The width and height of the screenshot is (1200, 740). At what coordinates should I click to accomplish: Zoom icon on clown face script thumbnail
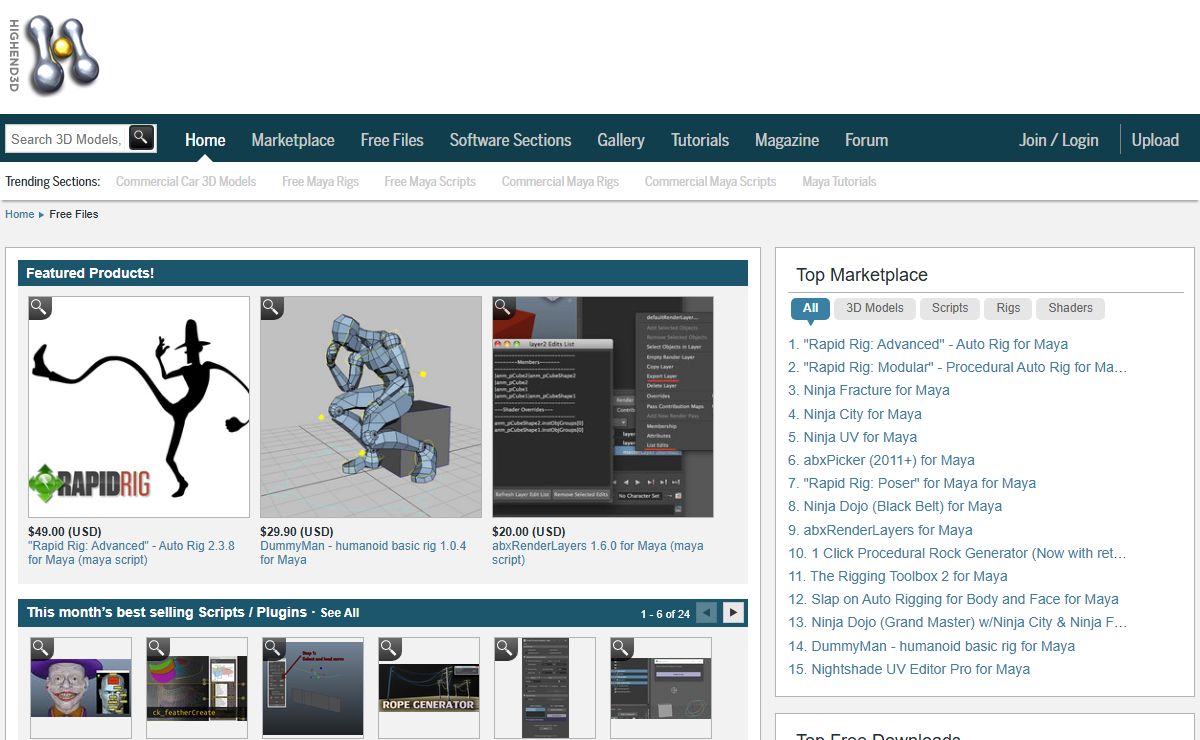click(x=42, y=649)
